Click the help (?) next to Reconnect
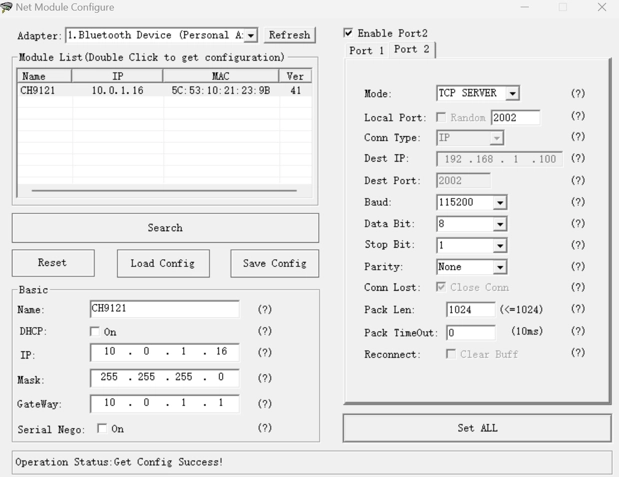 [x=578, y=352]
